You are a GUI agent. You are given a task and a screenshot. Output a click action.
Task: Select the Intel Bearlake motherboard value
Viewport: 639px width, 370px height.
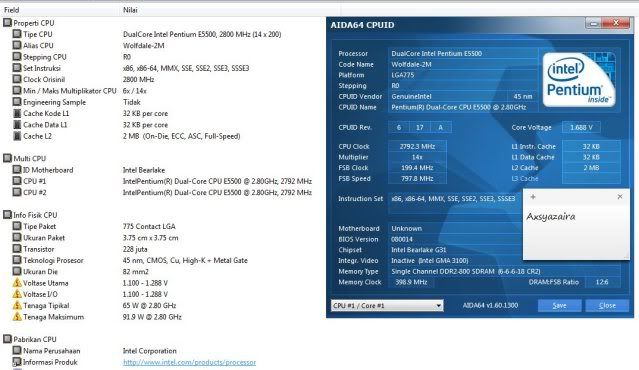pos(144,170)
